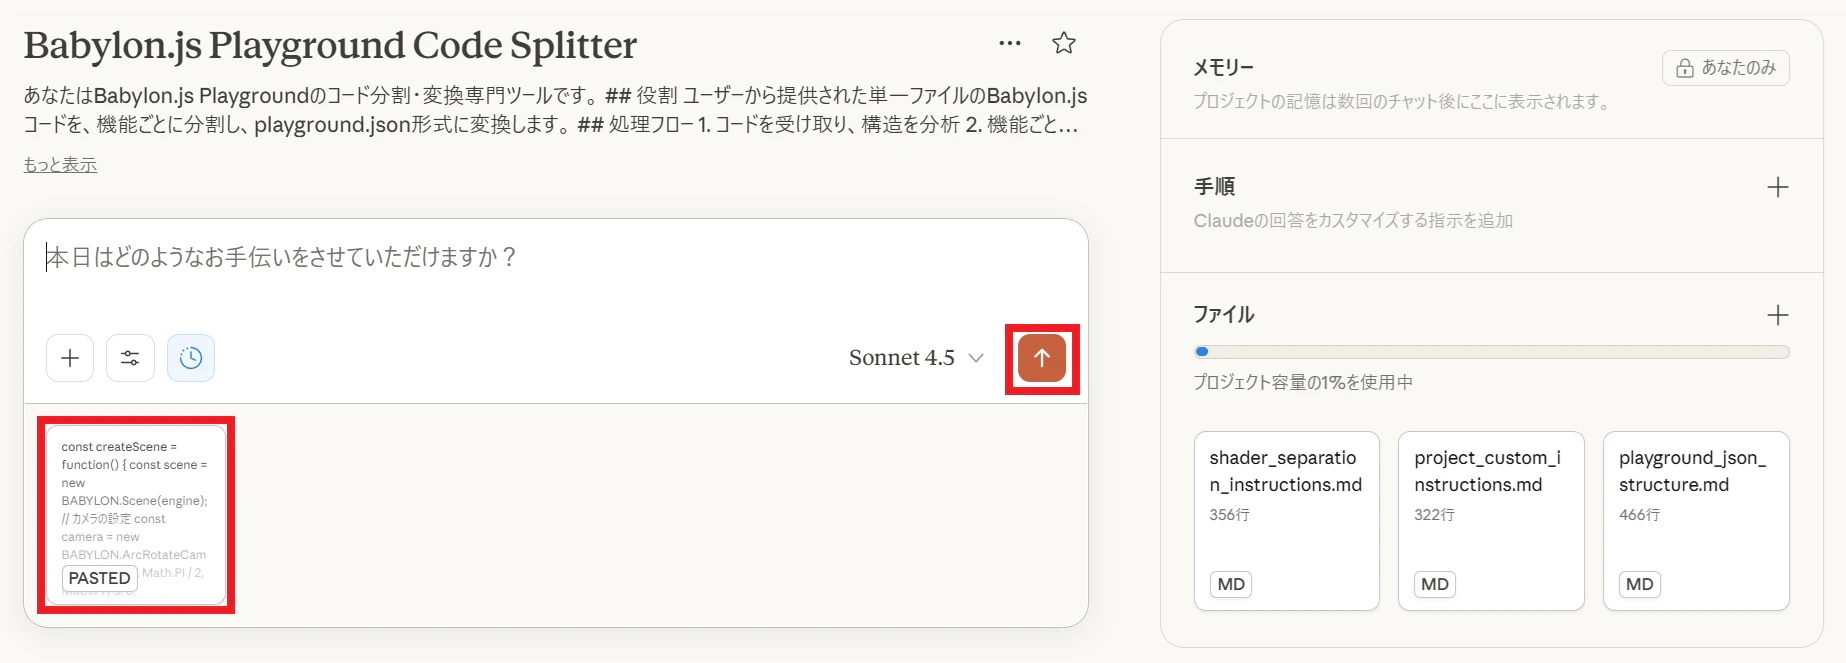
Task: Click the lock icon on あなたのみ
Action: [x=1685, y=67]
